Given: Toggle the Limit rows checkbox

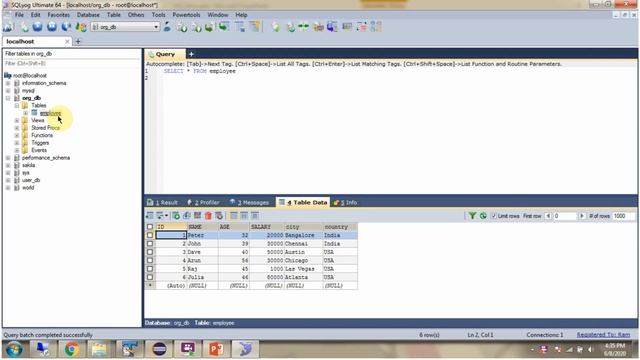Looking at the screenshot, I should pyautogui.click(x=494, y=216).
